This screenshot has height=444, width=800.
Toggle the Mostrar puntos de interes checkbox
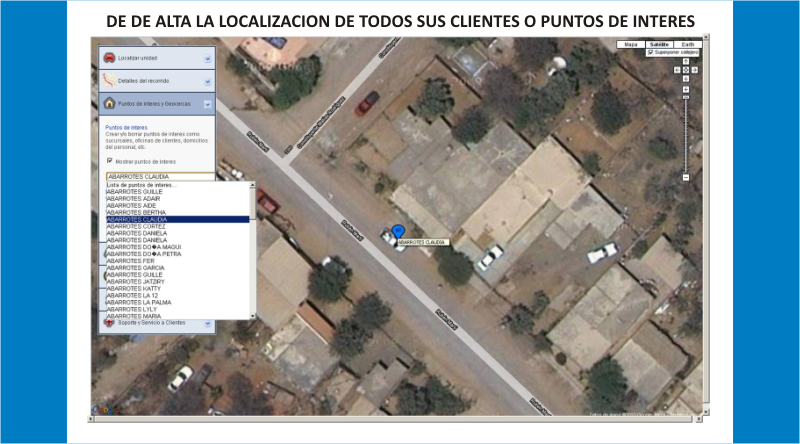(110, 160)
